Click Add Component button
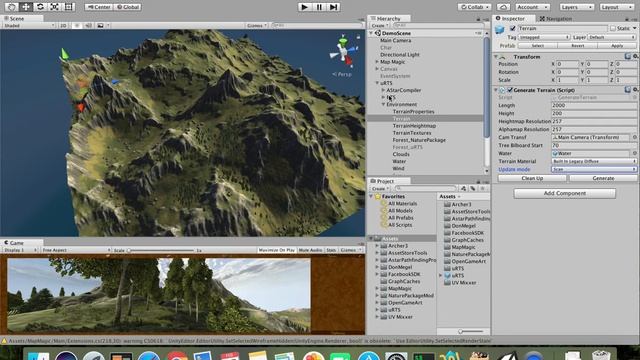The height and width of the screenshot is (360, 640). point(564,193)
